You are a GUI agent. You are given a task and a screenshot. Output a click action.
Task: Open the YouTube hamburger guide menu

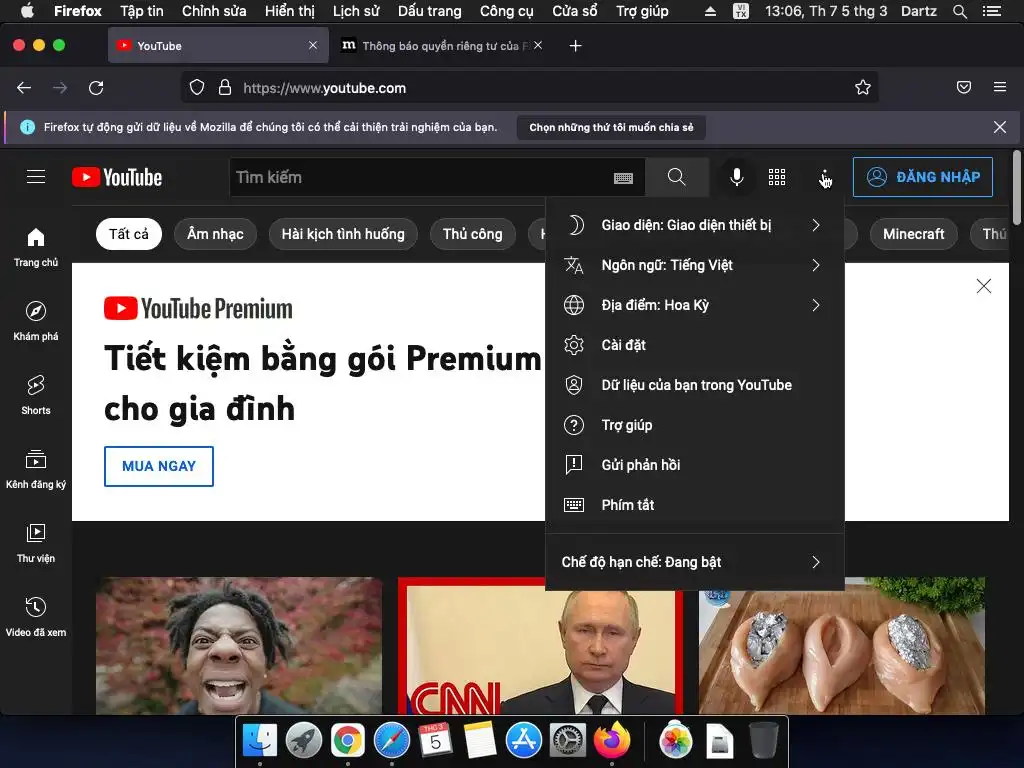click(36, 177)
